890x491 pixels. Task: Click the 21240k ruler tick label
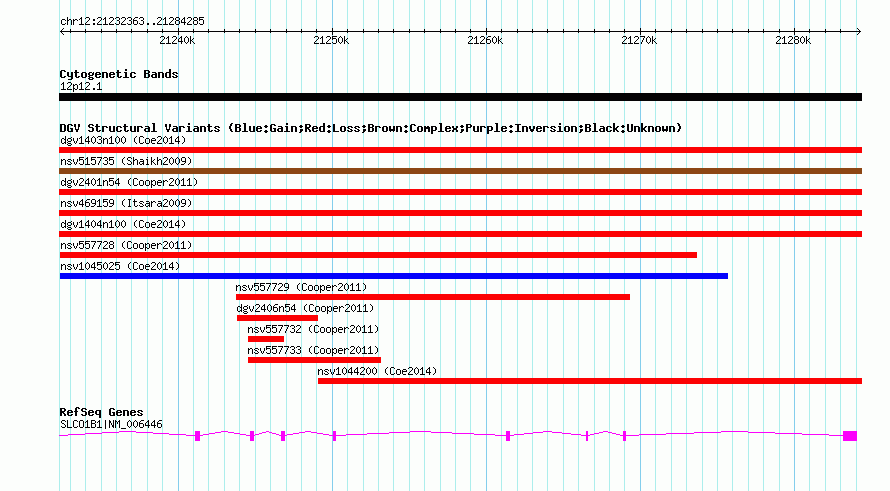point(177,40)
